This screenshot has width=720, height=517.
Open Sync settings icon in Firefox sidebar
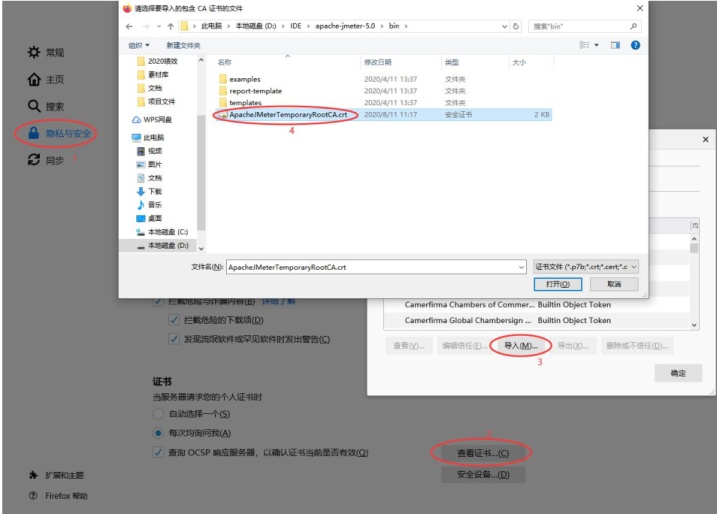34,160
